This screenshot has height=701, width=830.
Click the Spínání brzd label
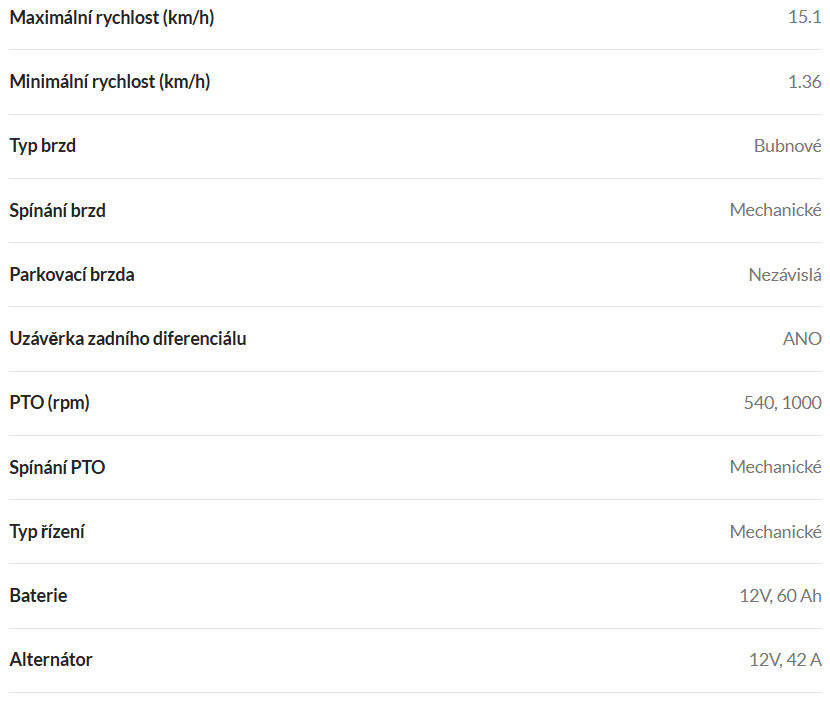pyautogui.click(x=57, y=211)
